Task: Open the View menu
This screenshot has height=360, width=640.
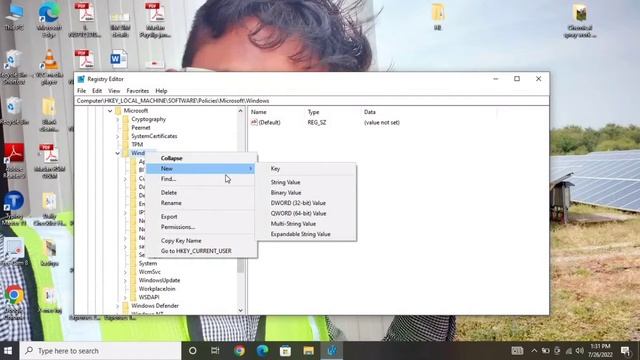Action: (114, 91)
